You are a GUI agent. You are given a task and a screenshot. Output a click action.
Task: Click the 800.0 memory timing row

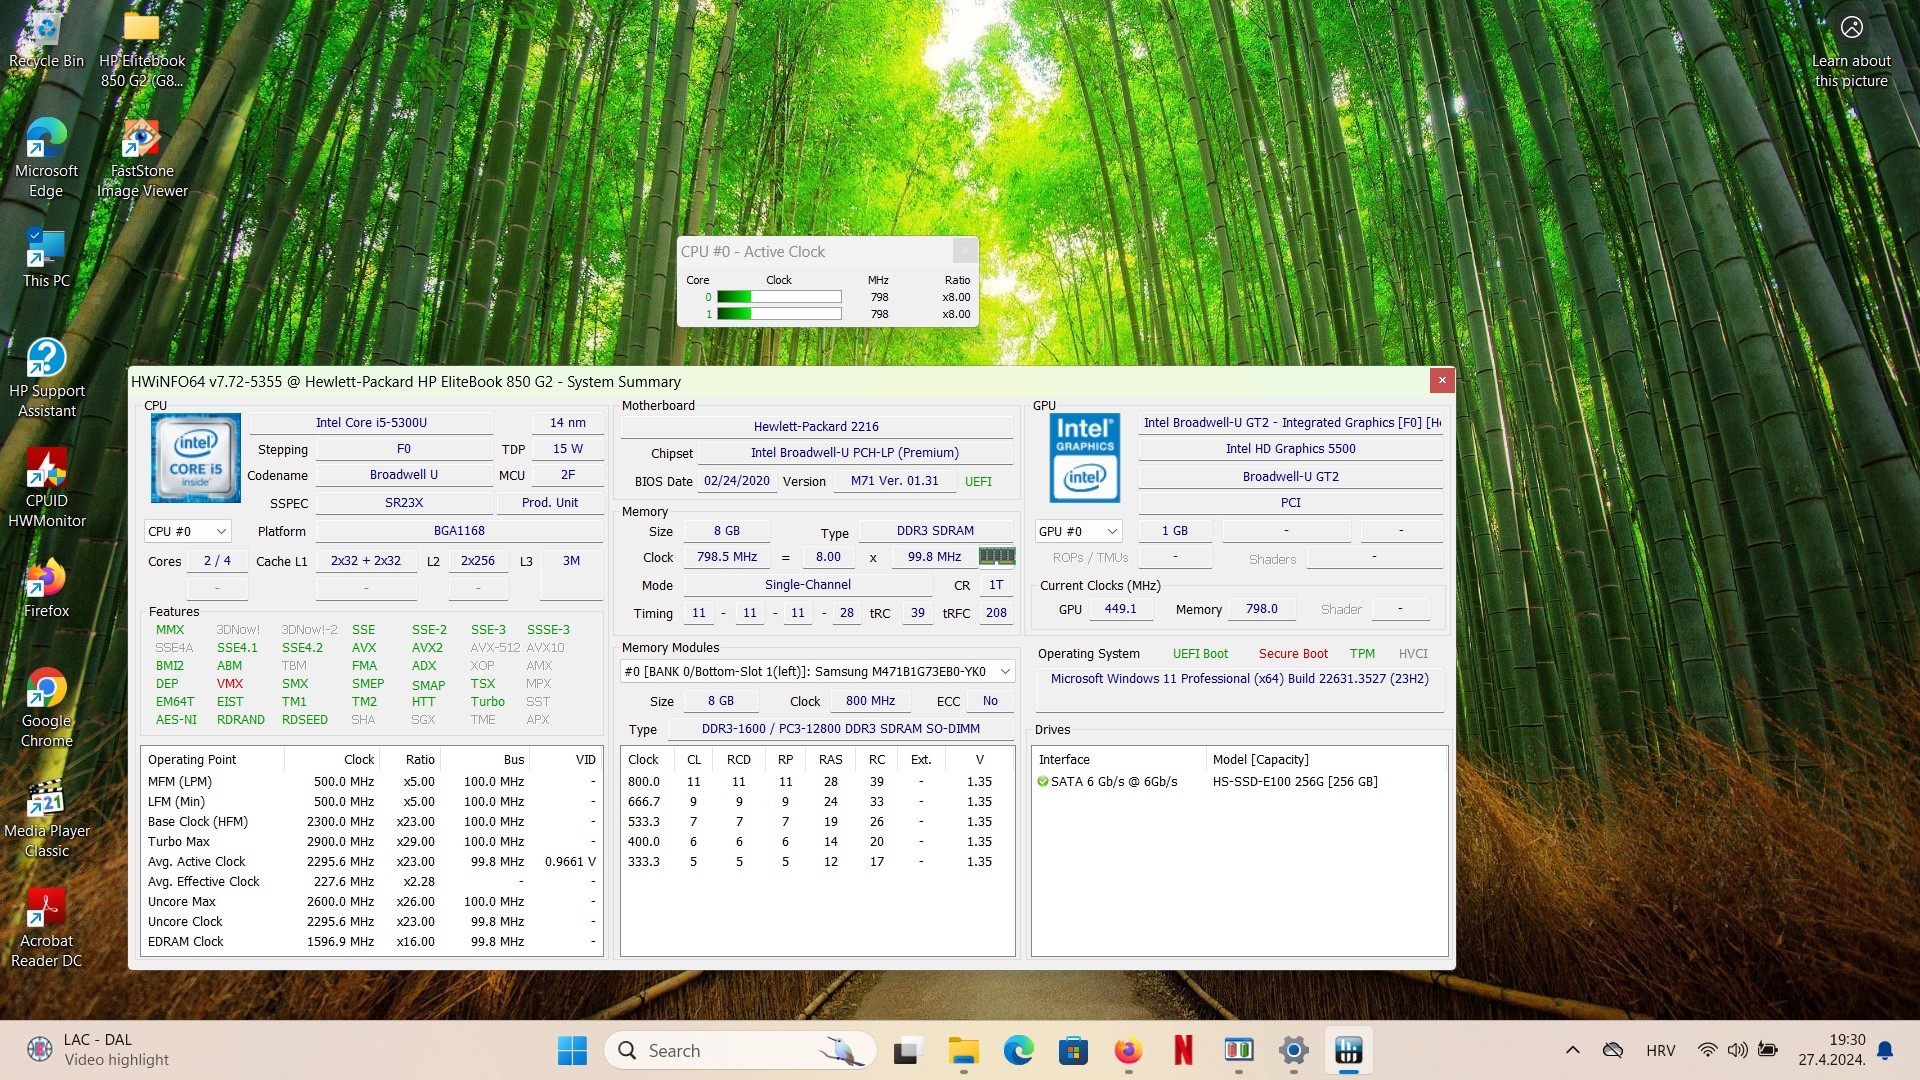click(x=816, y=782)
